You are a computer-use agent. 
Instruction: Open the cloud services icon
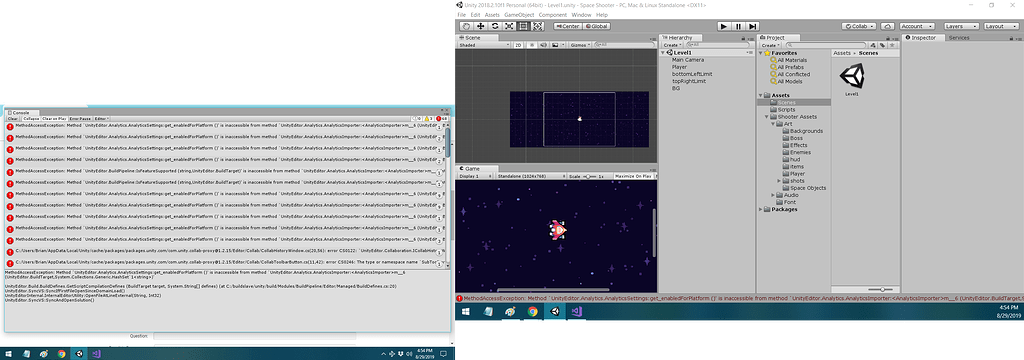pyautogui.click(x=887, y=26)
